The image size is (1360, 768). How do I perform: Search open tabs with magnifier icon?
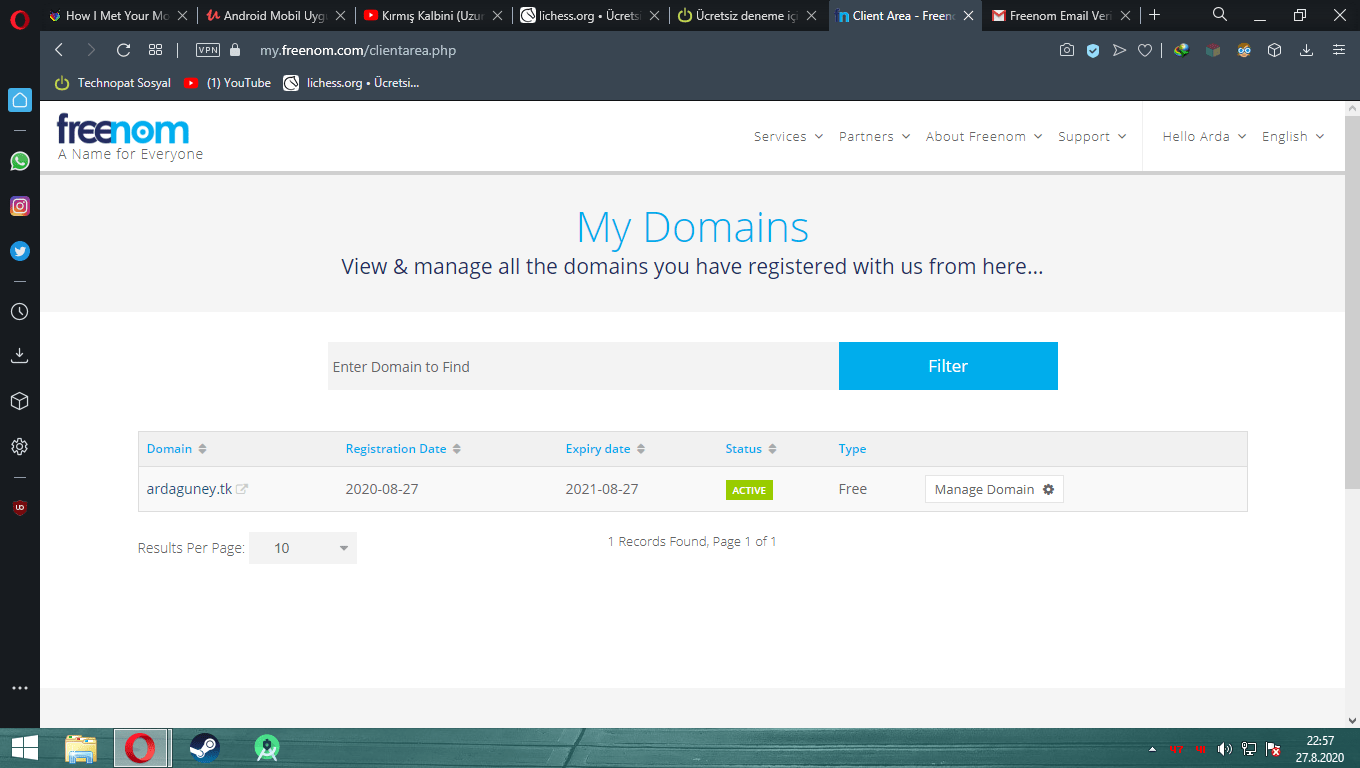point(1220,15)
